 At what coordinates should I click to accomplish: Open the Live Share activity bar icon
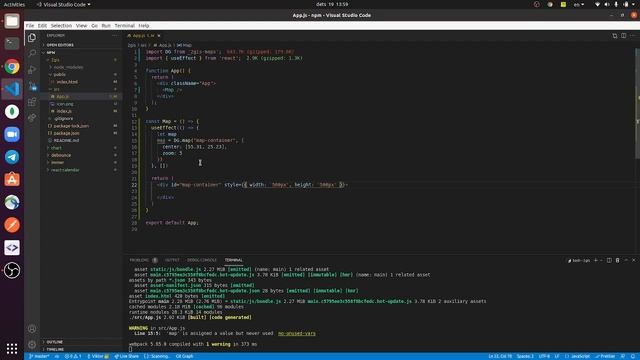[32, 118]
